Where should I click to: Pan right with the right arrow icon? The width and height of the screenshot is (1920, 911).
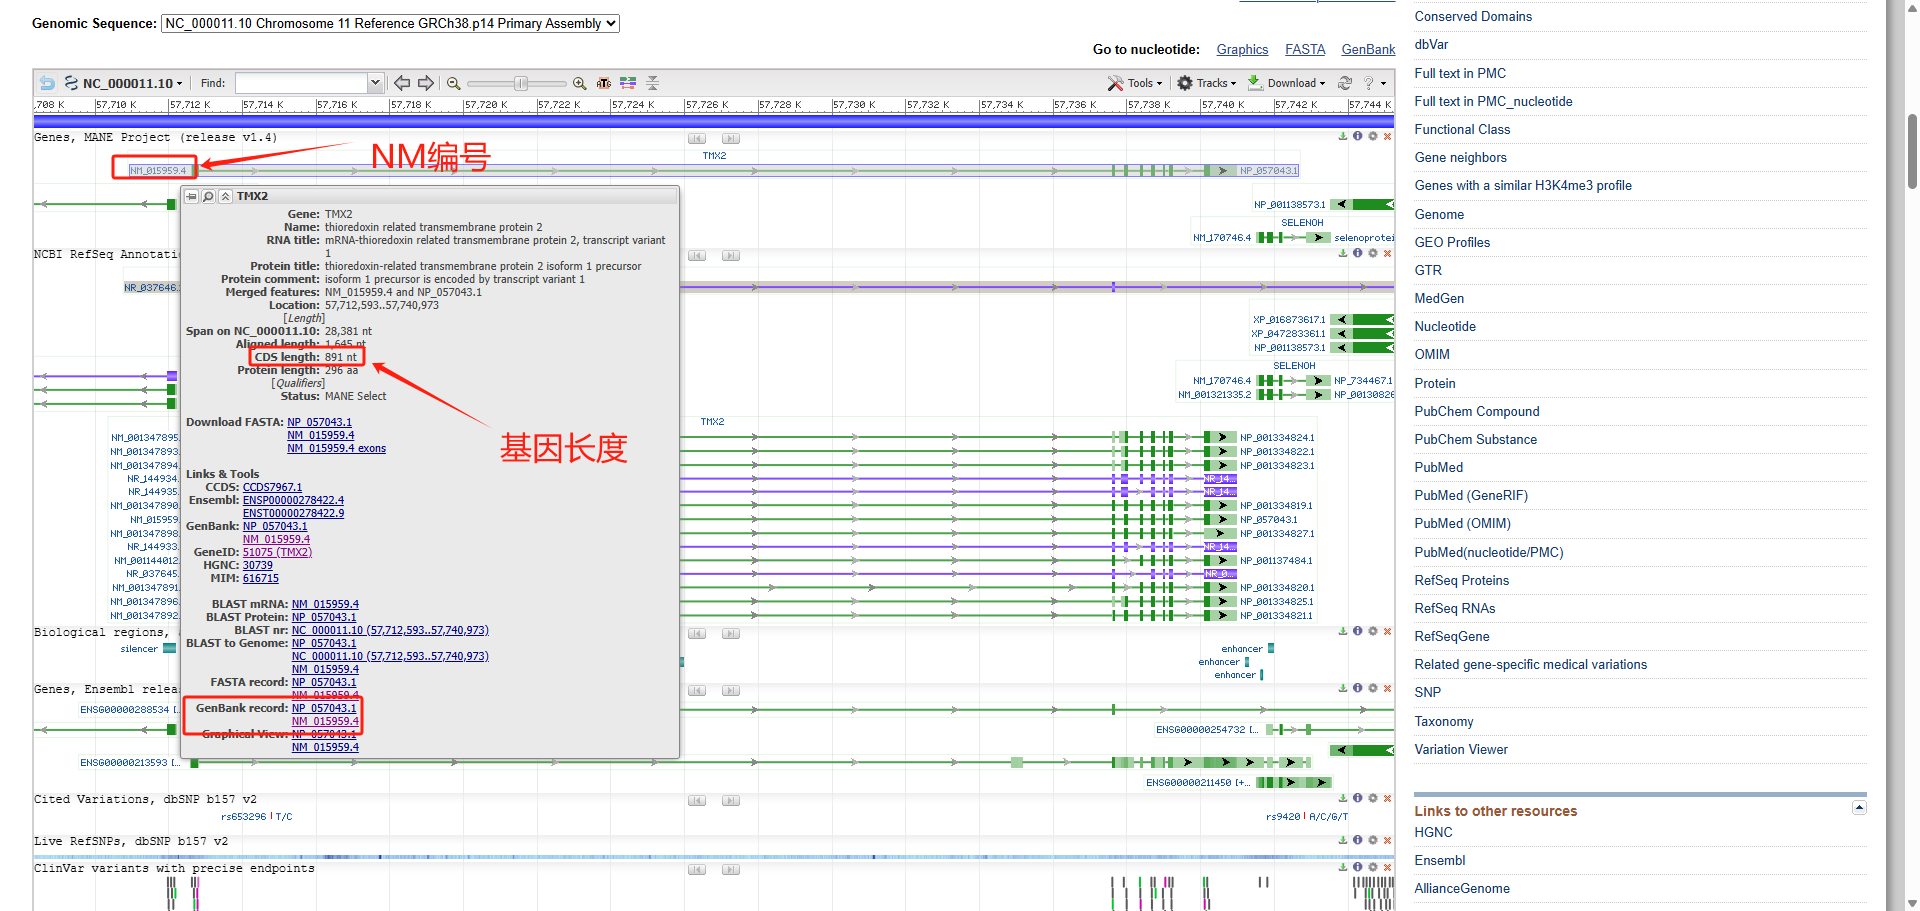pyautogui.click(x=426, y=83)
